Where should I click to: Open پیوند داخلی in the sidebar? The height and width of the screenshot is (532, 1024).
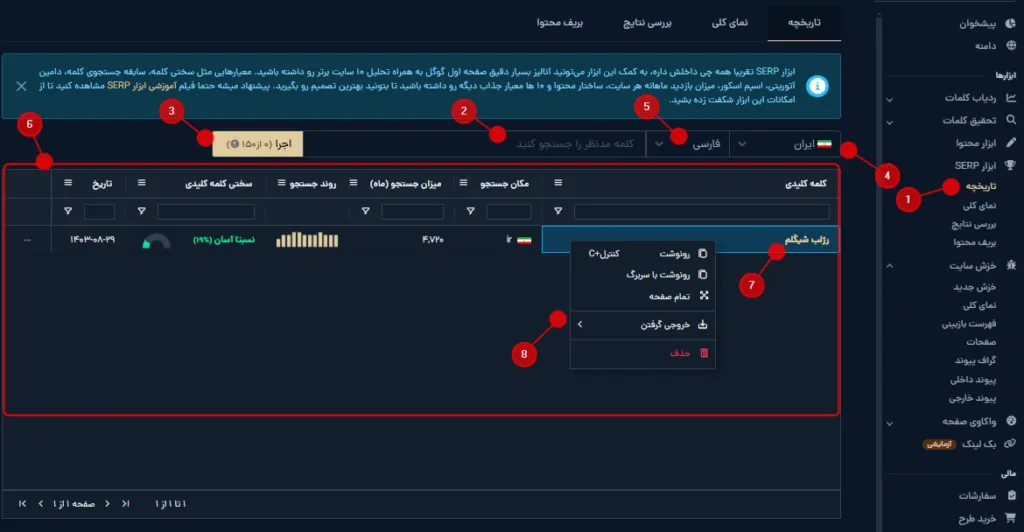pos(973,380)
